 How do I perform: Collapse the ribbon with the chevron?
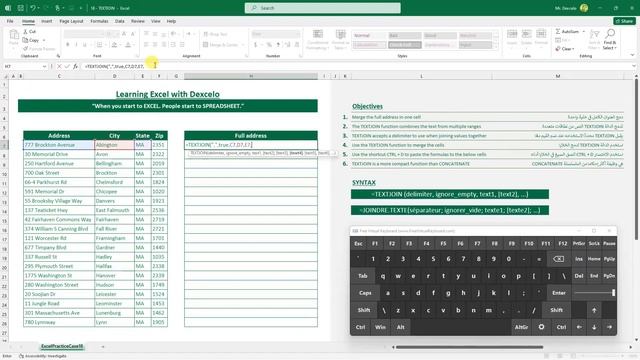click(x=632, y=55)
